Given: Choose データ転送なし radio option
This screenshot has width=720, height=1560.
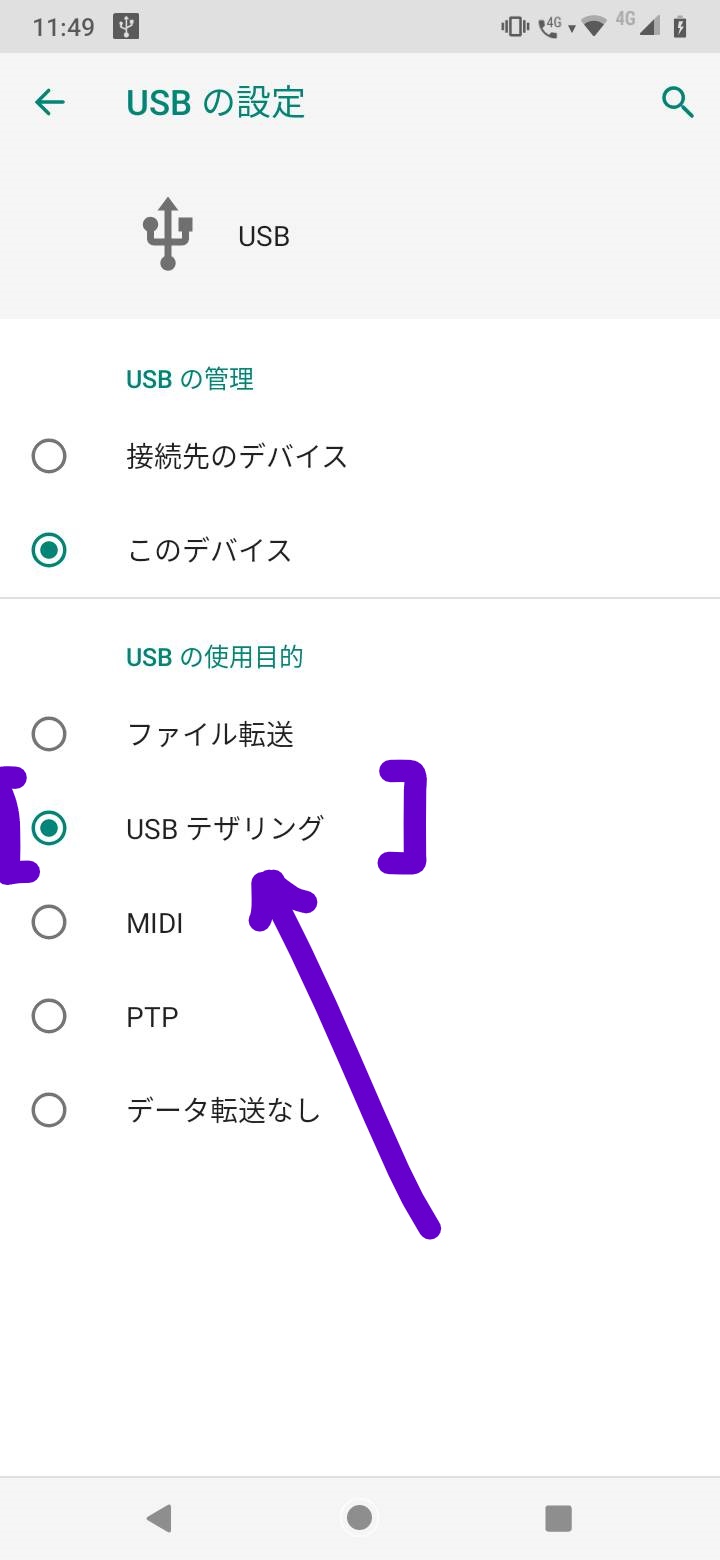Looking at the screenshot, I should [49, 1110].
